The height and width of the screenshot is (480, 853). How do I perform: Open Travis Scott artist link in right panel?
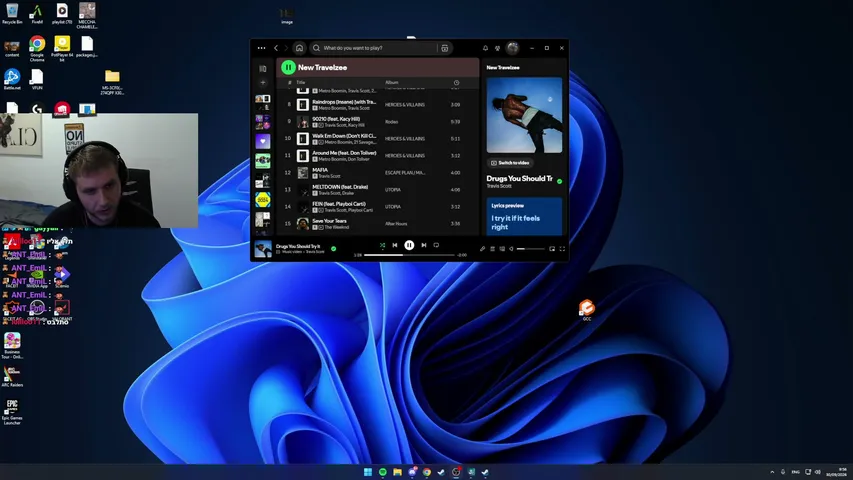499,186
